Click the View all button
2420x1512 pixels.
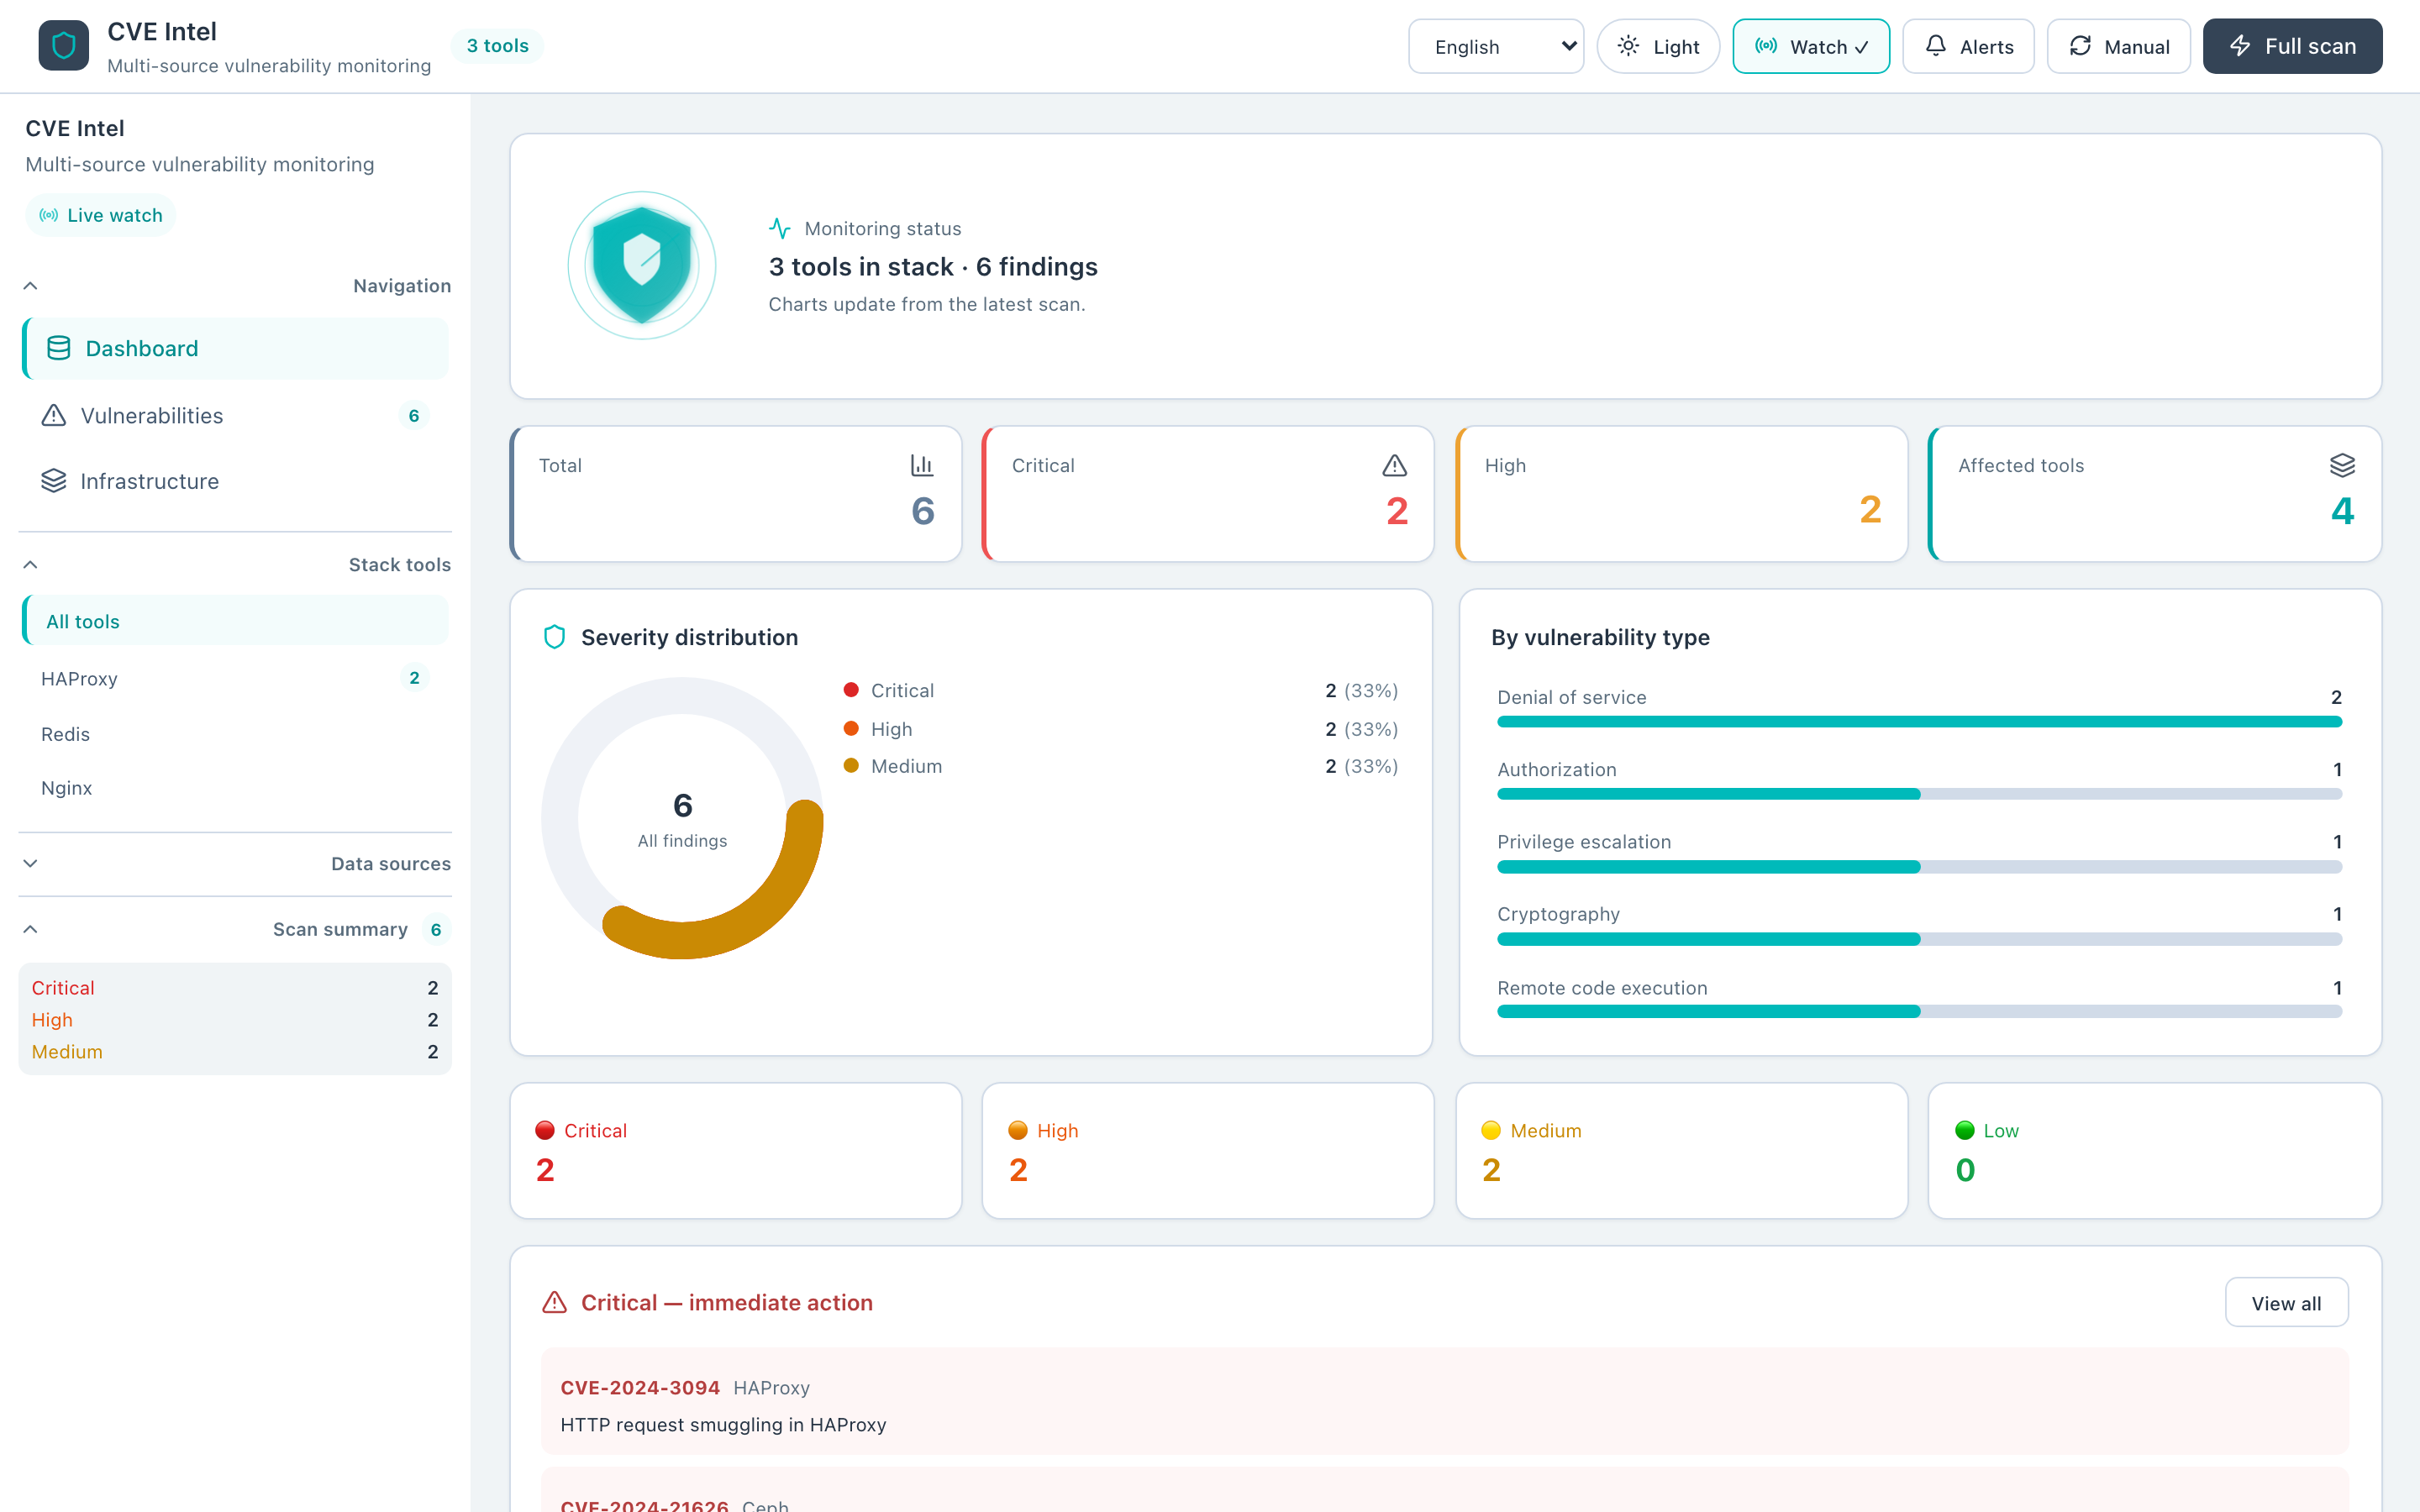click(x=2286, y=1302)
